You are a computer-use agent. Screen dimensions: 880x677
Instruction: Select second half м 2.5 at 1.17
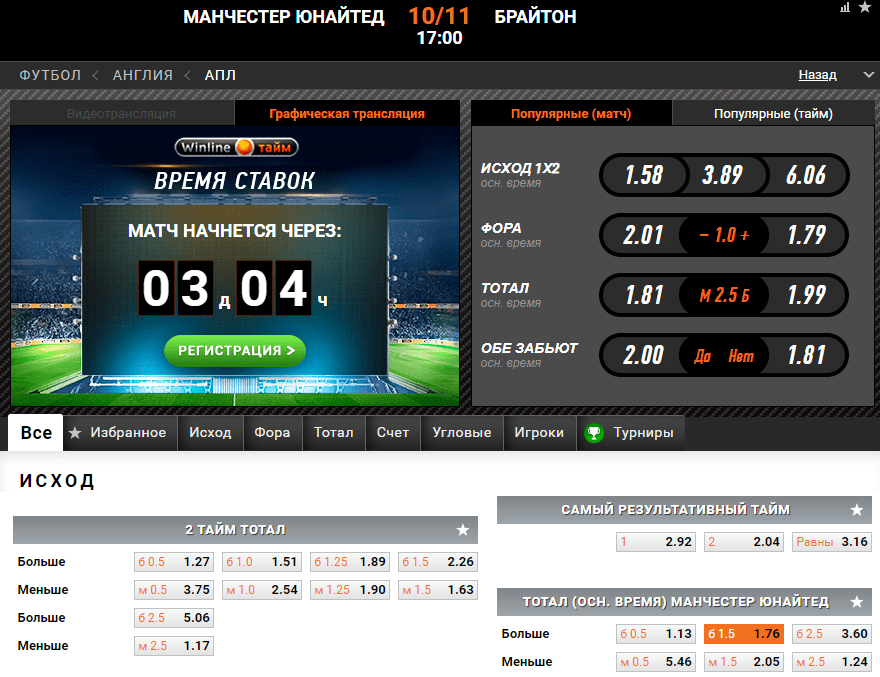pos(174,646)
